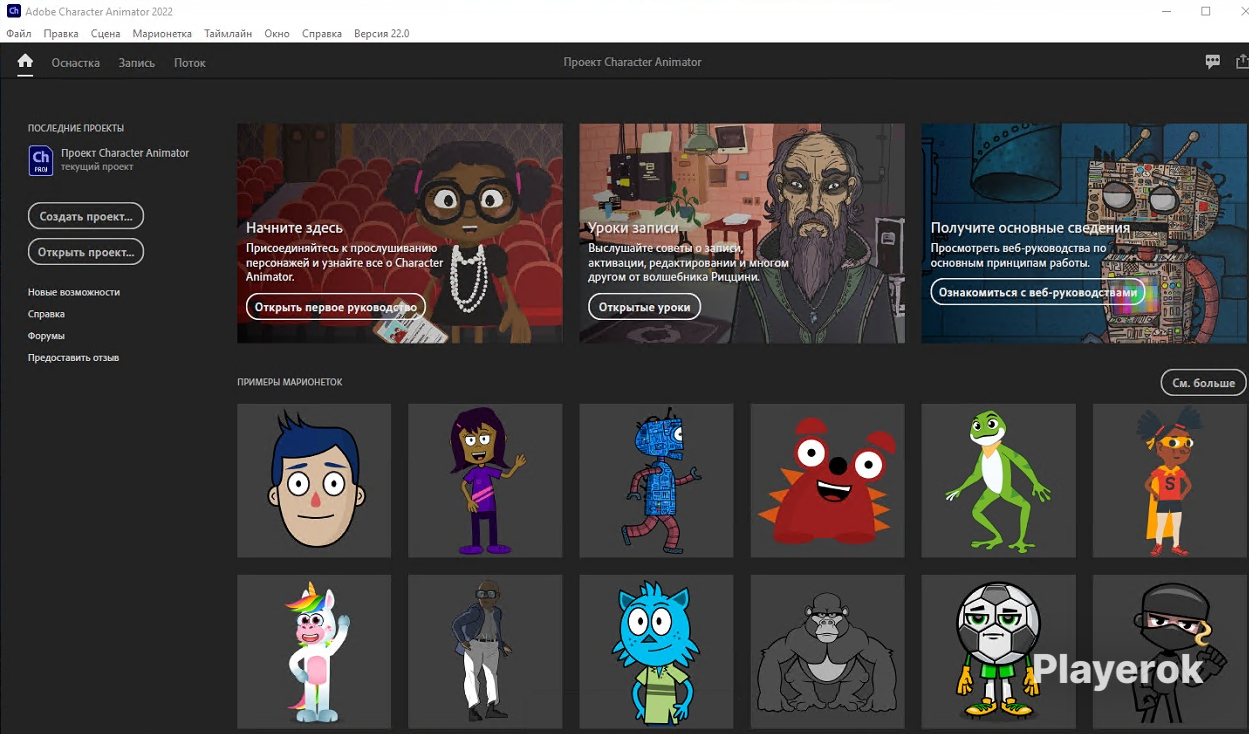Minimize the Character Animator window
This screenshot has width=1249, height=734.
[1168, 11]
